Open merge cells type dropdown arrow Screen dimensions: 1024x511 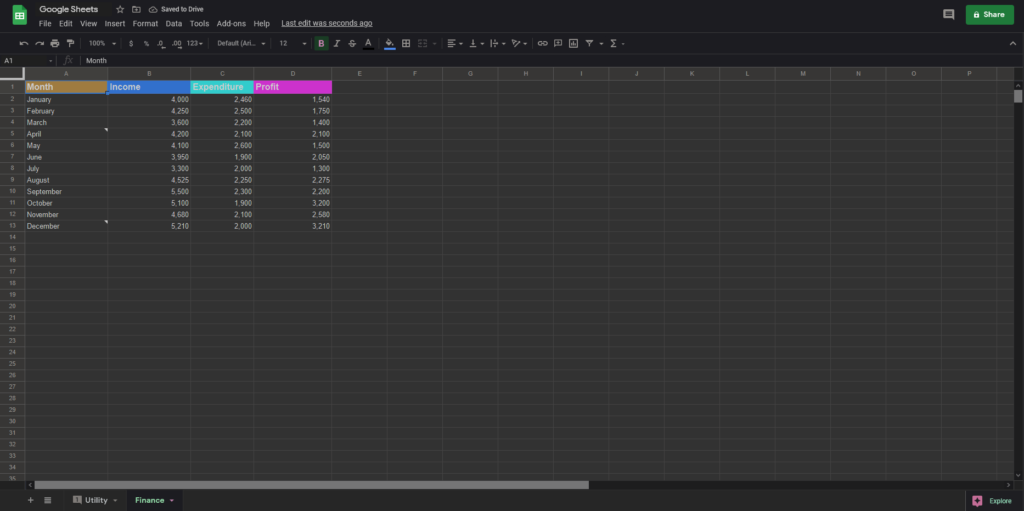(435, 44)
